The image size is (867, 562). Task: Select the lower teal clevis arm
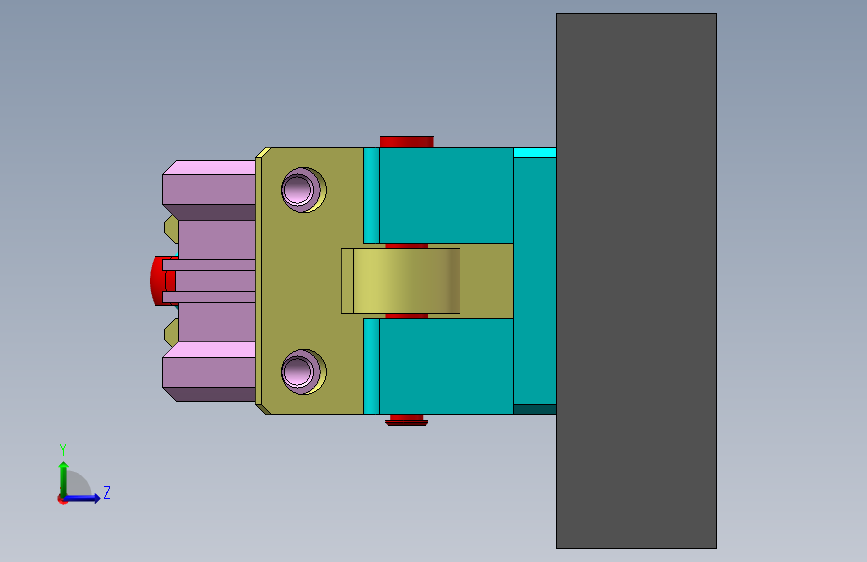point(446,366)
